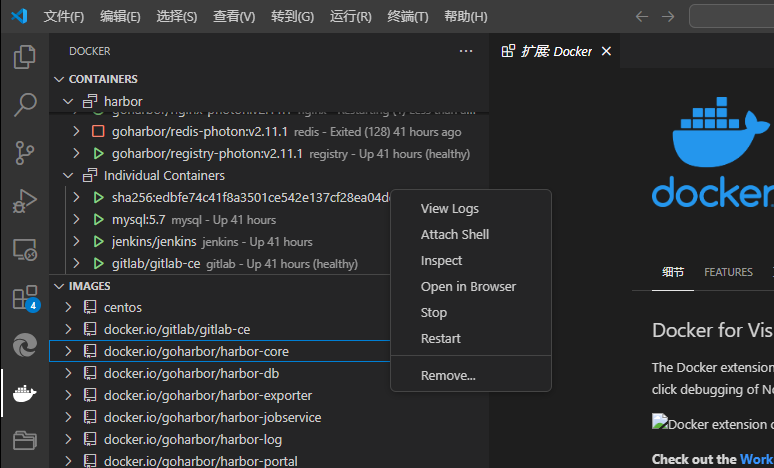The width and height of the screenshot is (774, 468).
Task: Open the Run and Debug view
Action: [x=25, y=201]
